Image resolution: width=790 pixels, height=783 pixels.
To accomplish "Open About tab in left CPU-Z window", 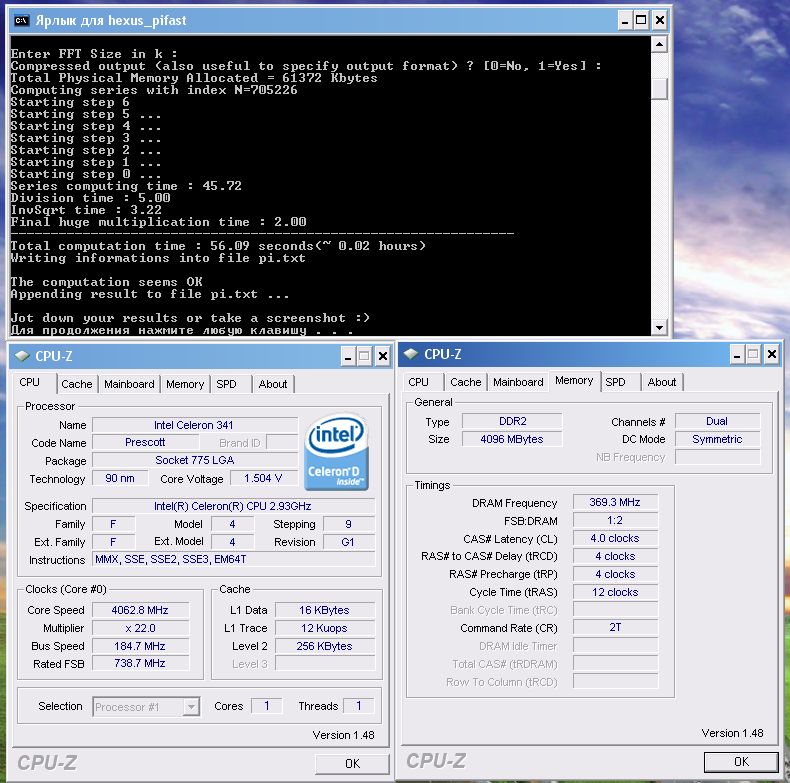I will pos(273,384).
